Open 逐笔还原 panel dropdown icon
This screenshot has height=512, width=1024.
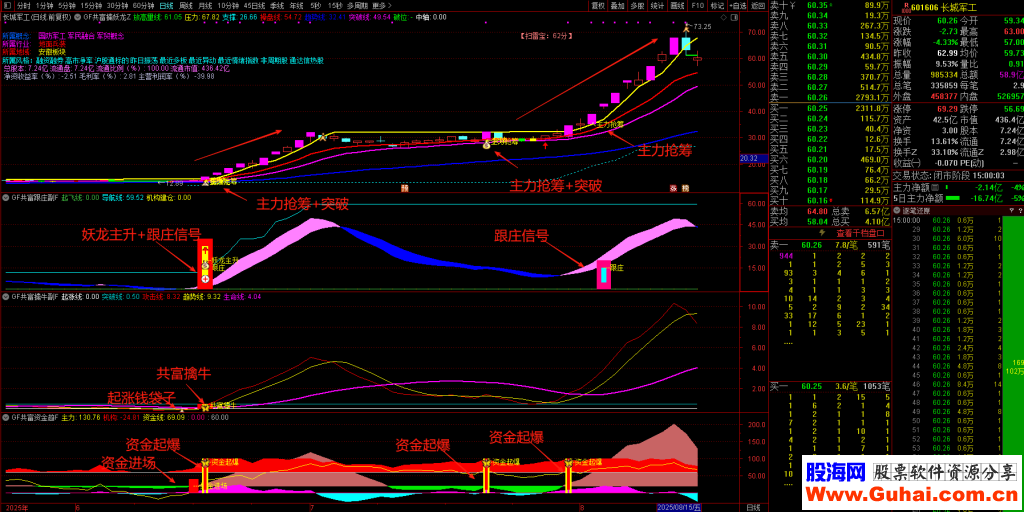tap(898, 210)
